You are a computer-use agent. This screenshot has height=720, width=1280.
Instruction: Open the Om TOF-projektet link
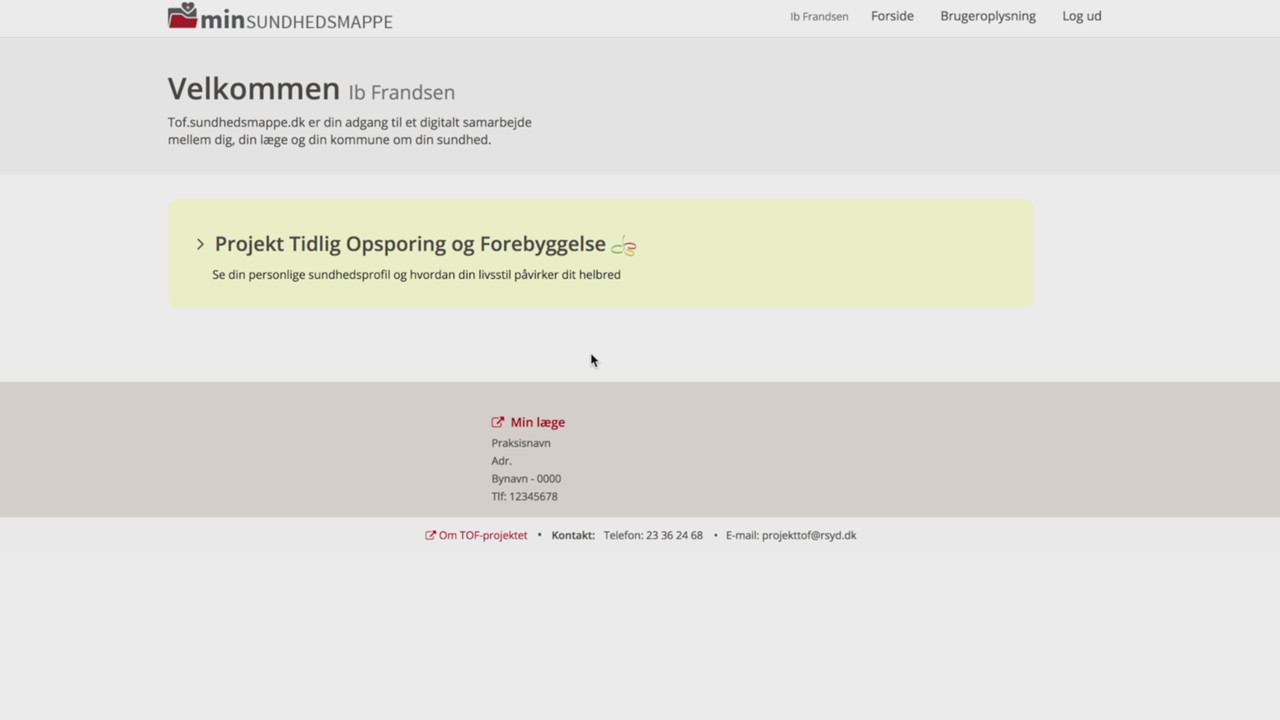coord(483,535)
